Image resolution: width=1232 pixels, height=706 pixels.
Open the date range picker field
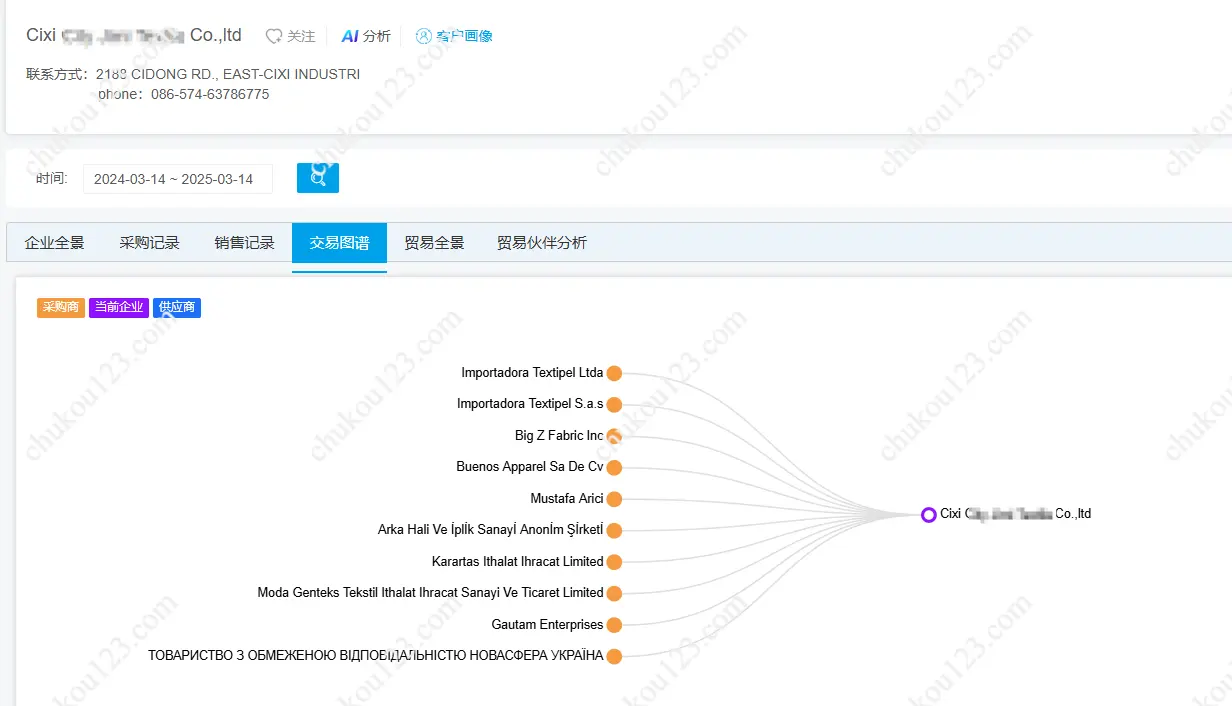[177, 179]
